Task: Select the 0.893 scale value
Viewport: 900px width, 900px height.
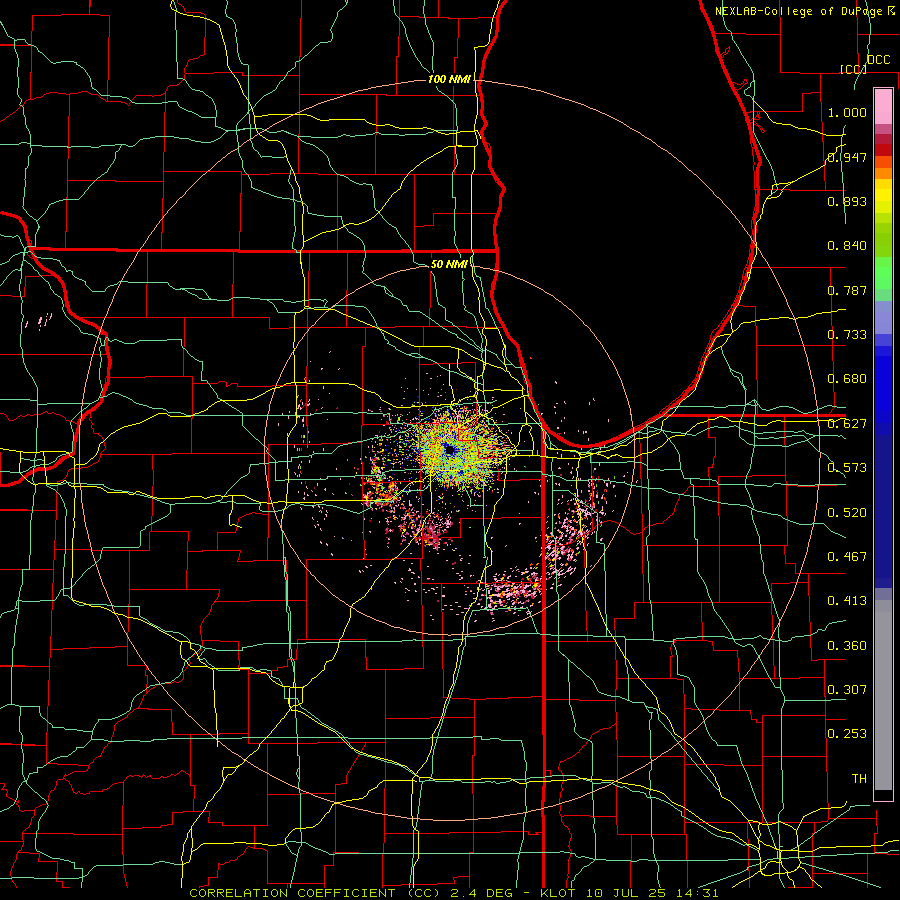Action: (x=847, y=201)
